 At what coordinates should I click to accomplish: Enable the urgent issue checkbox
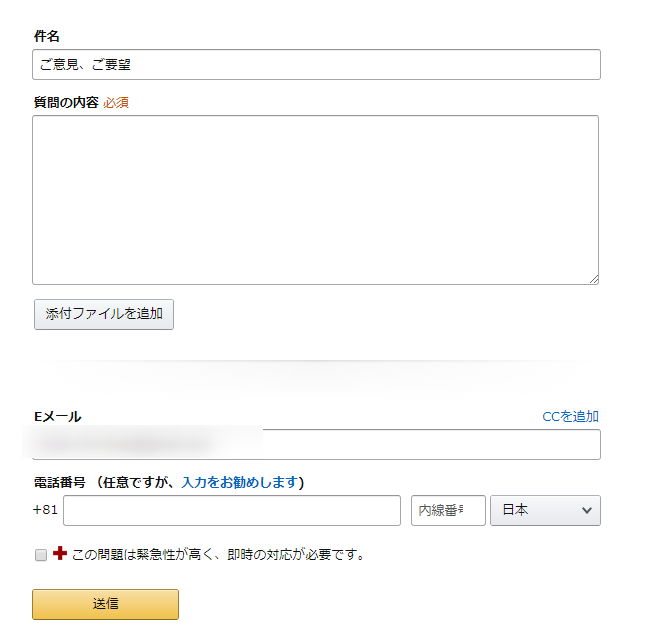point(41,555)
